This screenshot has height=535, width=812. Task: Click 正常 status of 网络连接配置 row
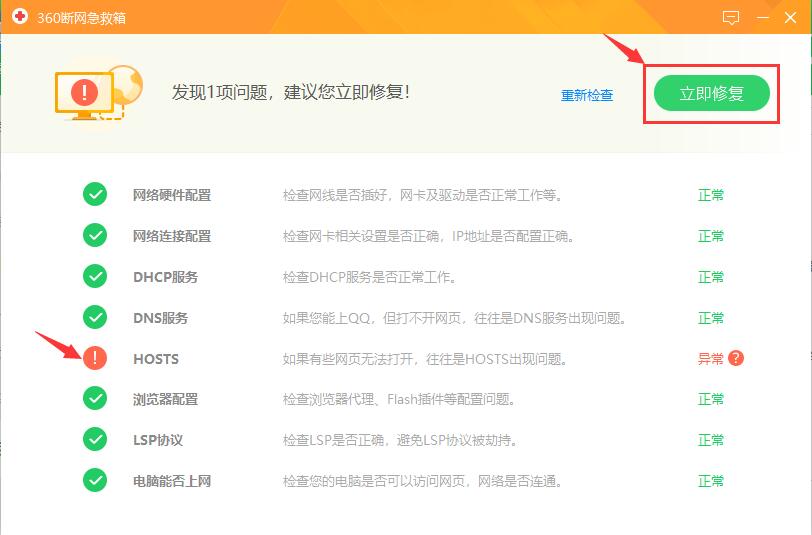tap(710, 236)
